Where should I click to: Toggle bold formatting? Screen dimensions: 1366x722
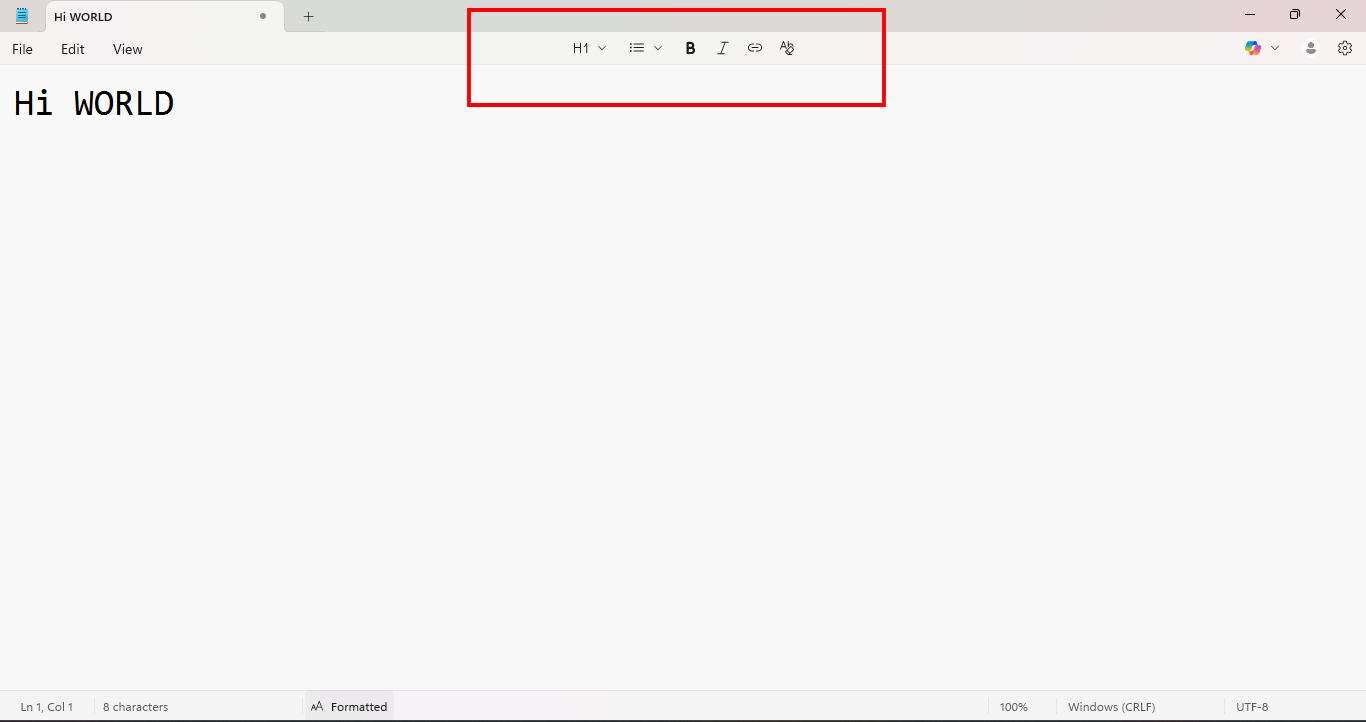point(690,48)
